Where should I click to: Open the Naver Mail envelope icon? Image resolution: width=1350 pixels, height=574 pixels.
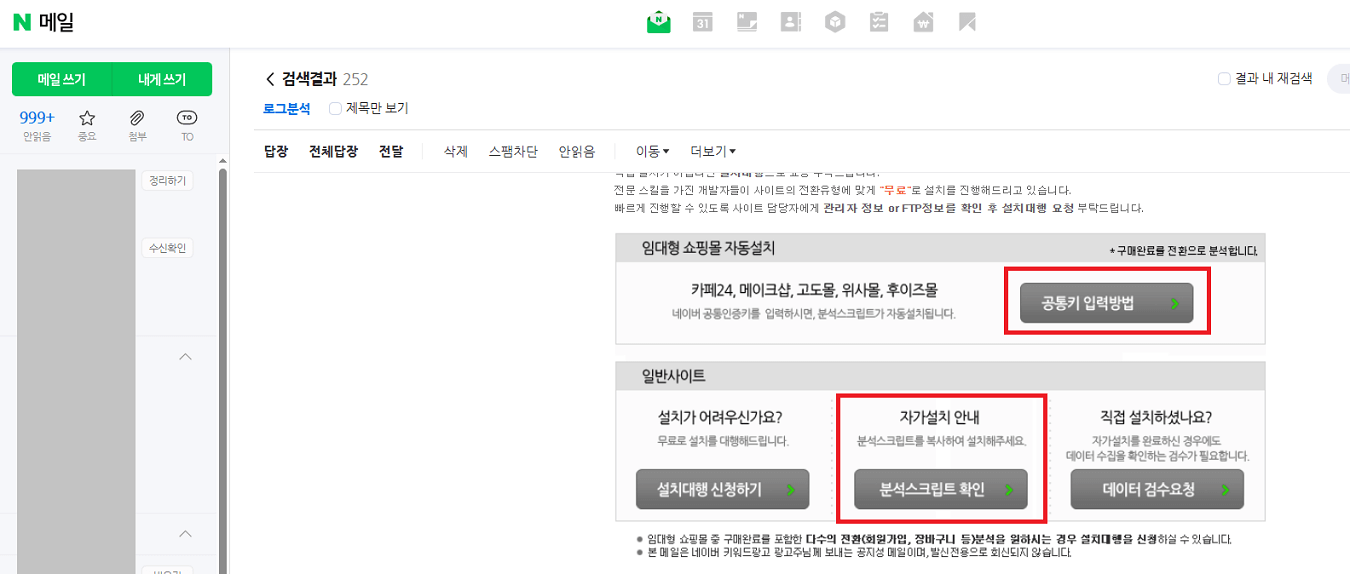click(x=658, y=21)
